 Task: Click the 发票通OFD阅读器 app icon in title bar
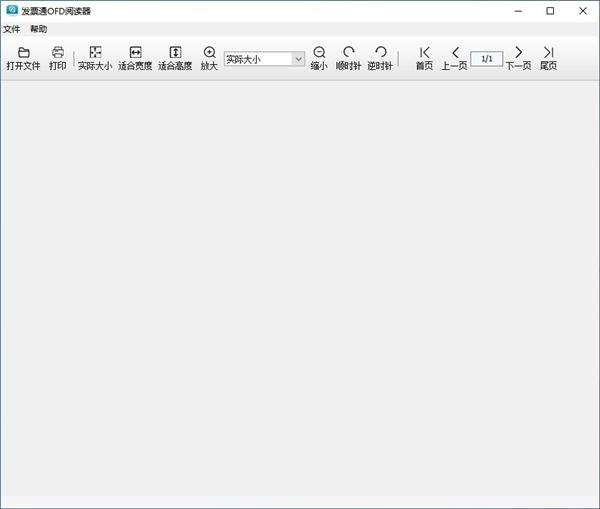pyautogui.click(x=12, y=10)
